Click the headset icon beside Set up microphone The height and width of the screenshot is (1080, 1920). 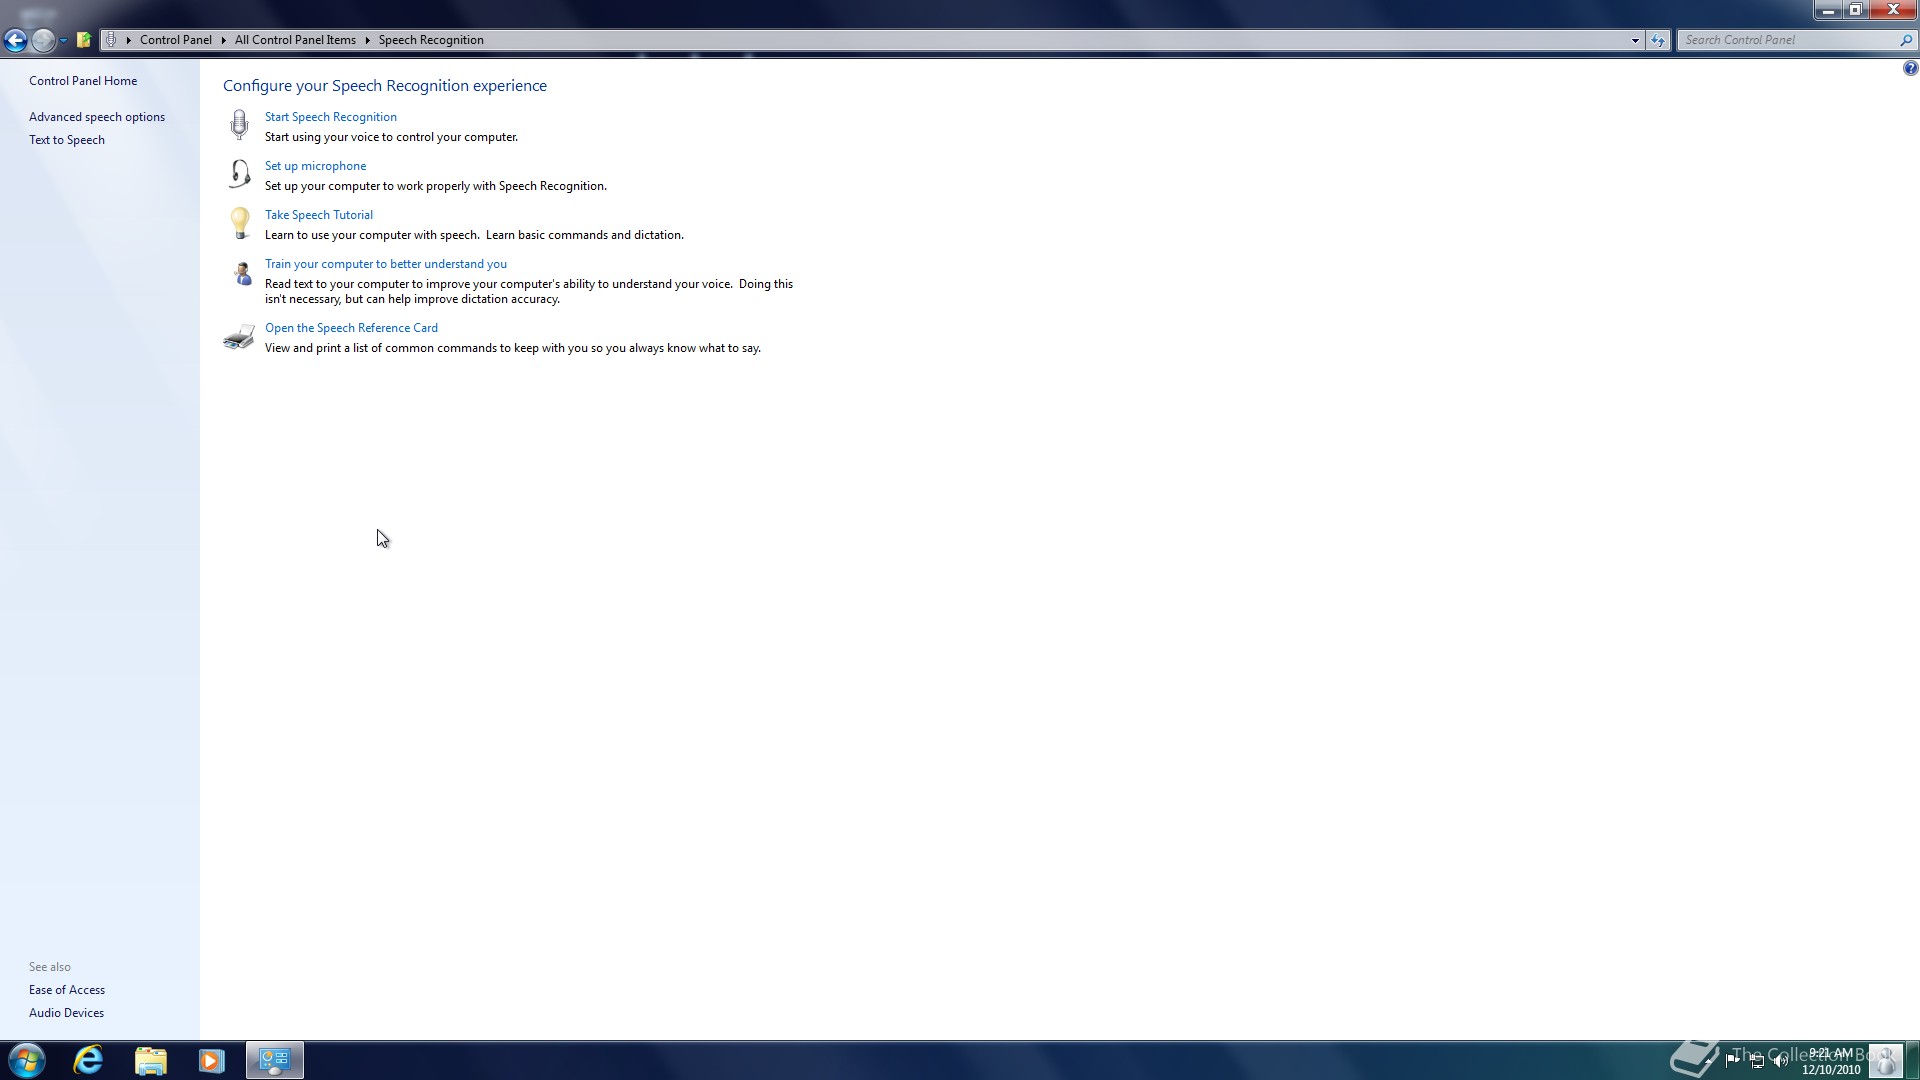[x=239, y=174]
